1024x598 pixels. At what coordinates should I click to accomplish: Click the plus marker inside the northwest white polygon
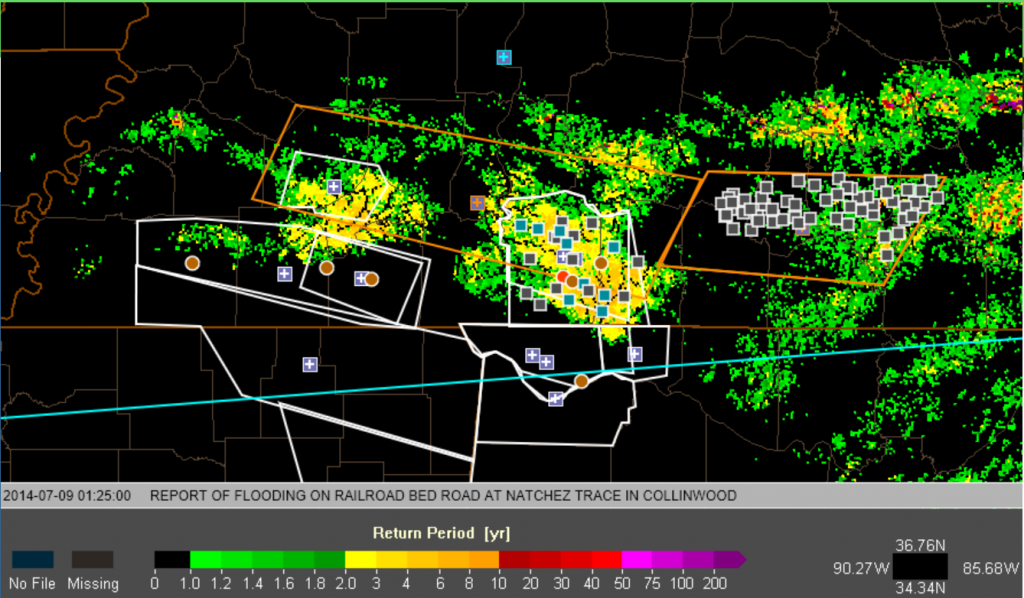pos(334,187)
